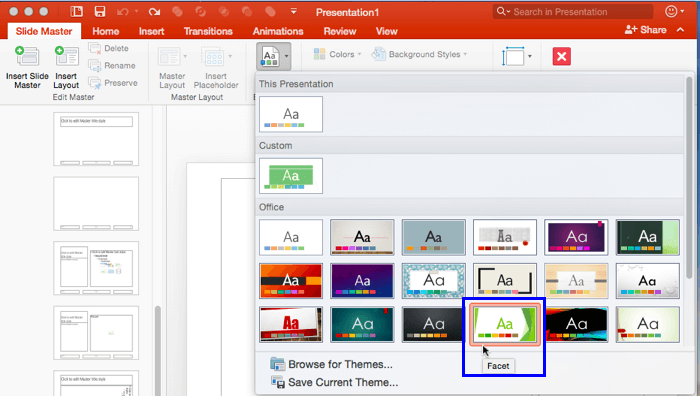Select the green Custom theme thumbnail

point(291,176)
